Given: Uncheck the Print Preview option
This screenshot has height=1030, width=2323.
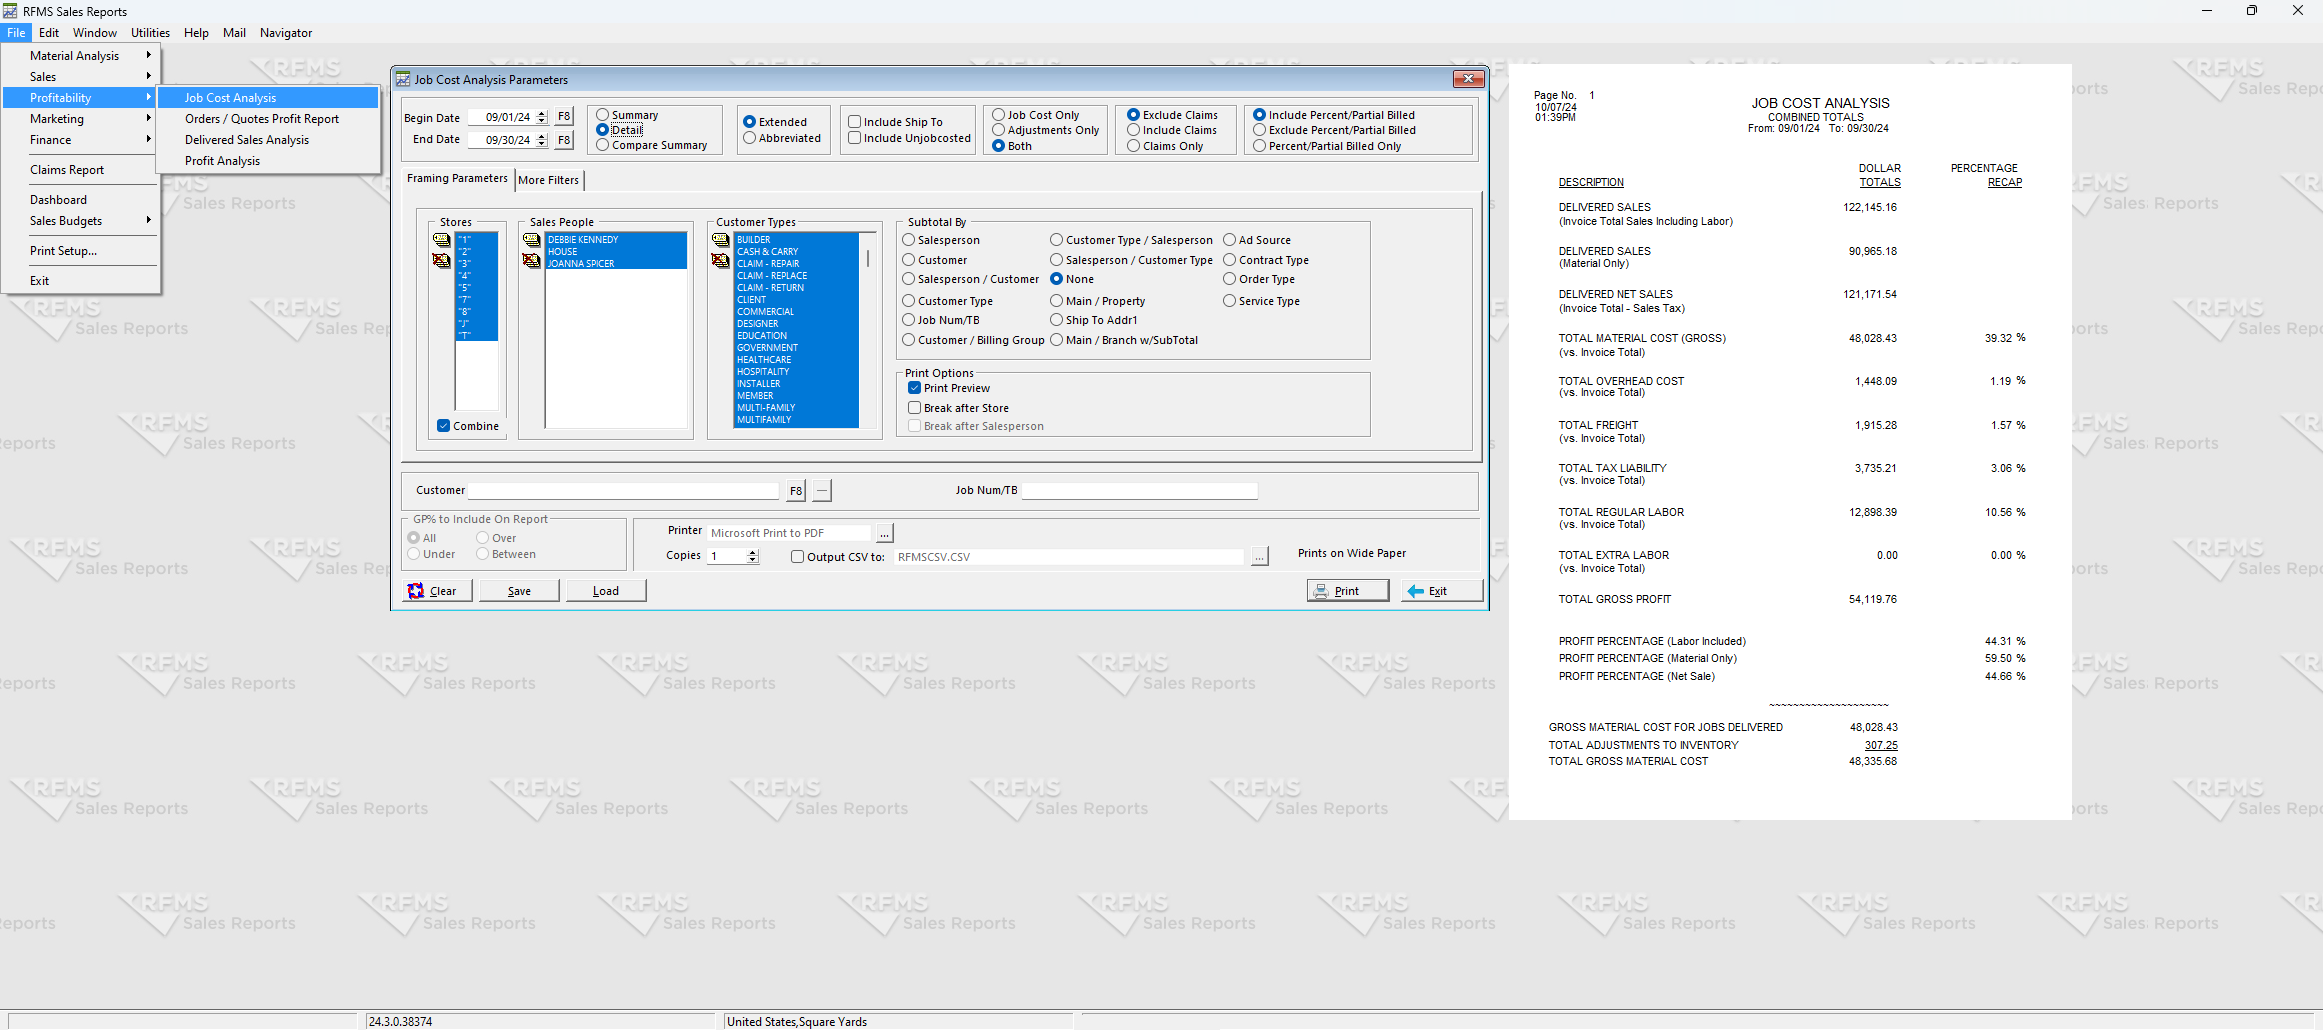Looking at the screenshot, I should click(x=914, y=388).
